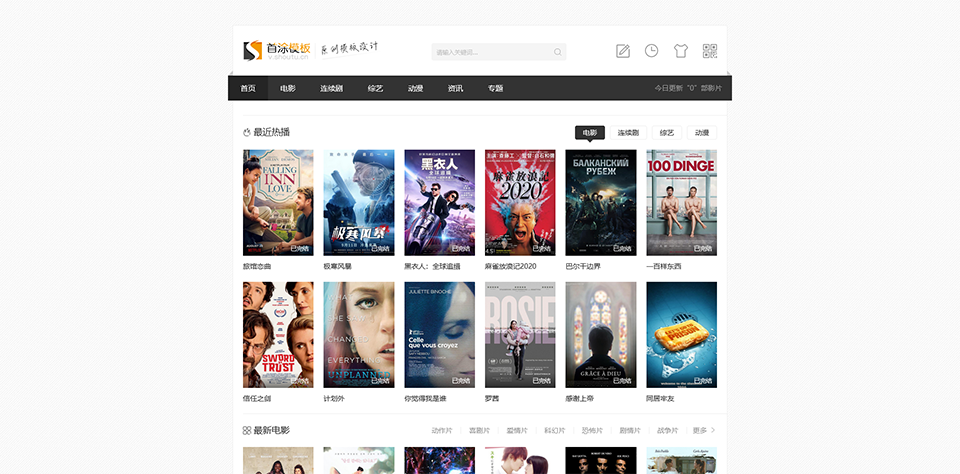Show the QR code icon

point(710,51)
